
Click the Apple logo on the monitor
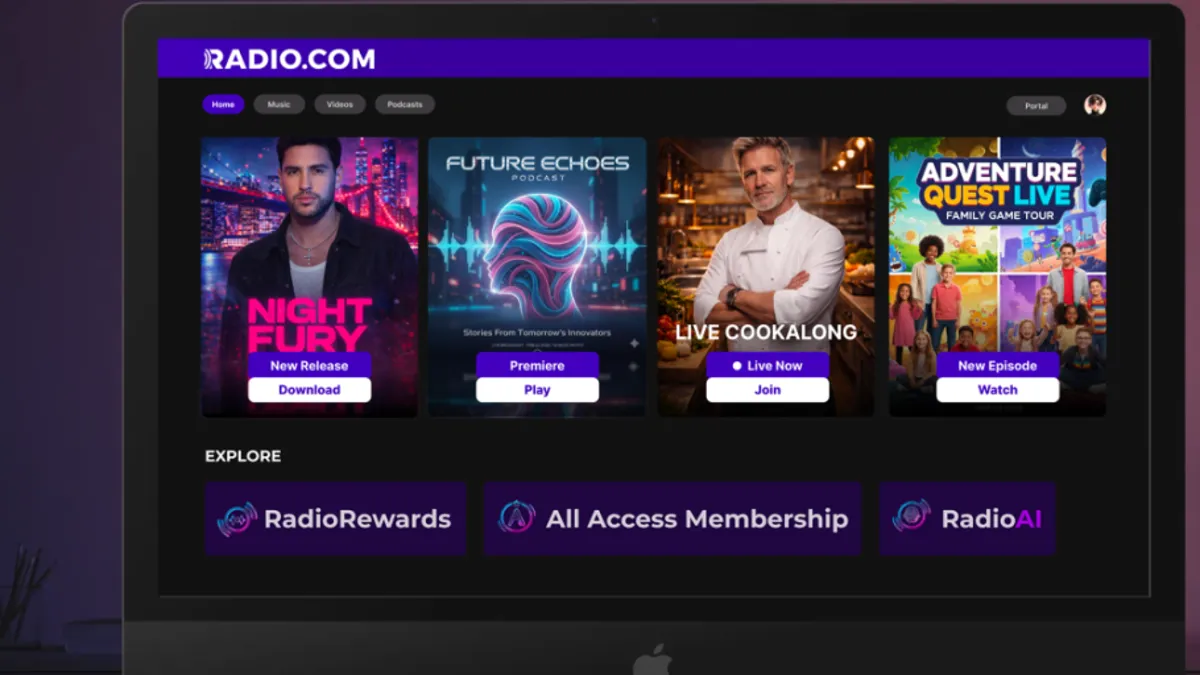[x=652, y=660]
